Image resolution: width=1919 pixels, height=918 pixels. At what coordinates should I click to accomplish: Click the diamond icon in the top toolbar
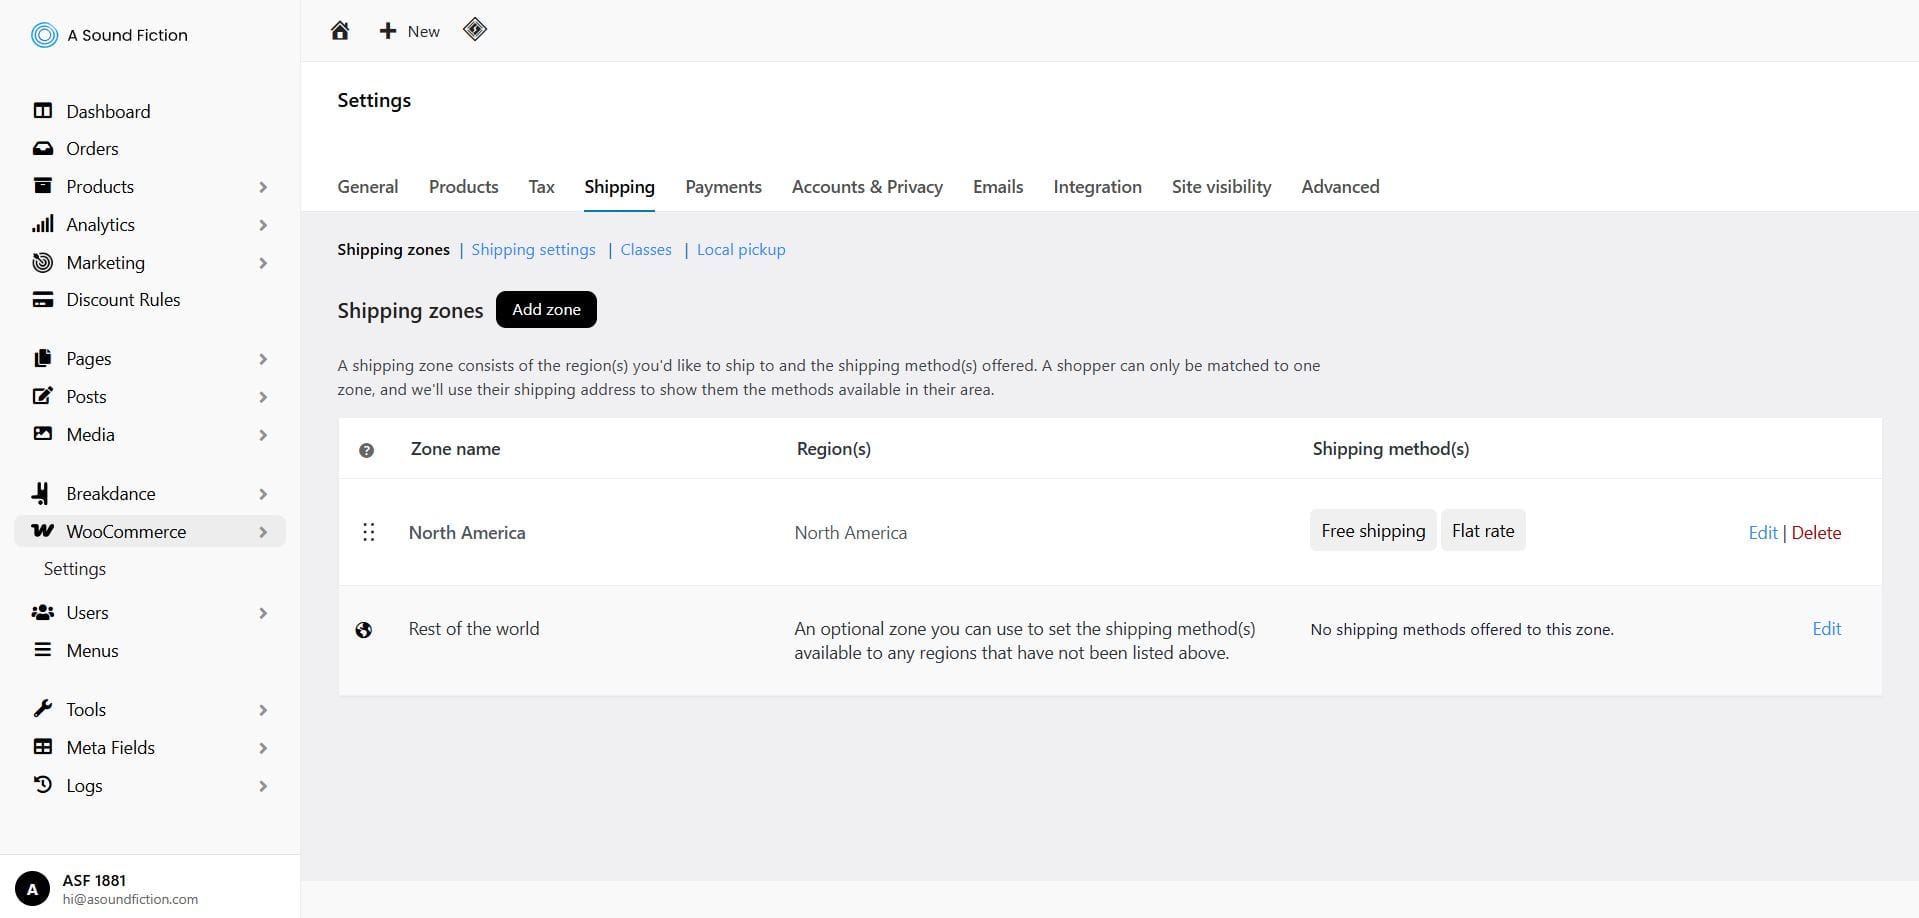(474, 30)
